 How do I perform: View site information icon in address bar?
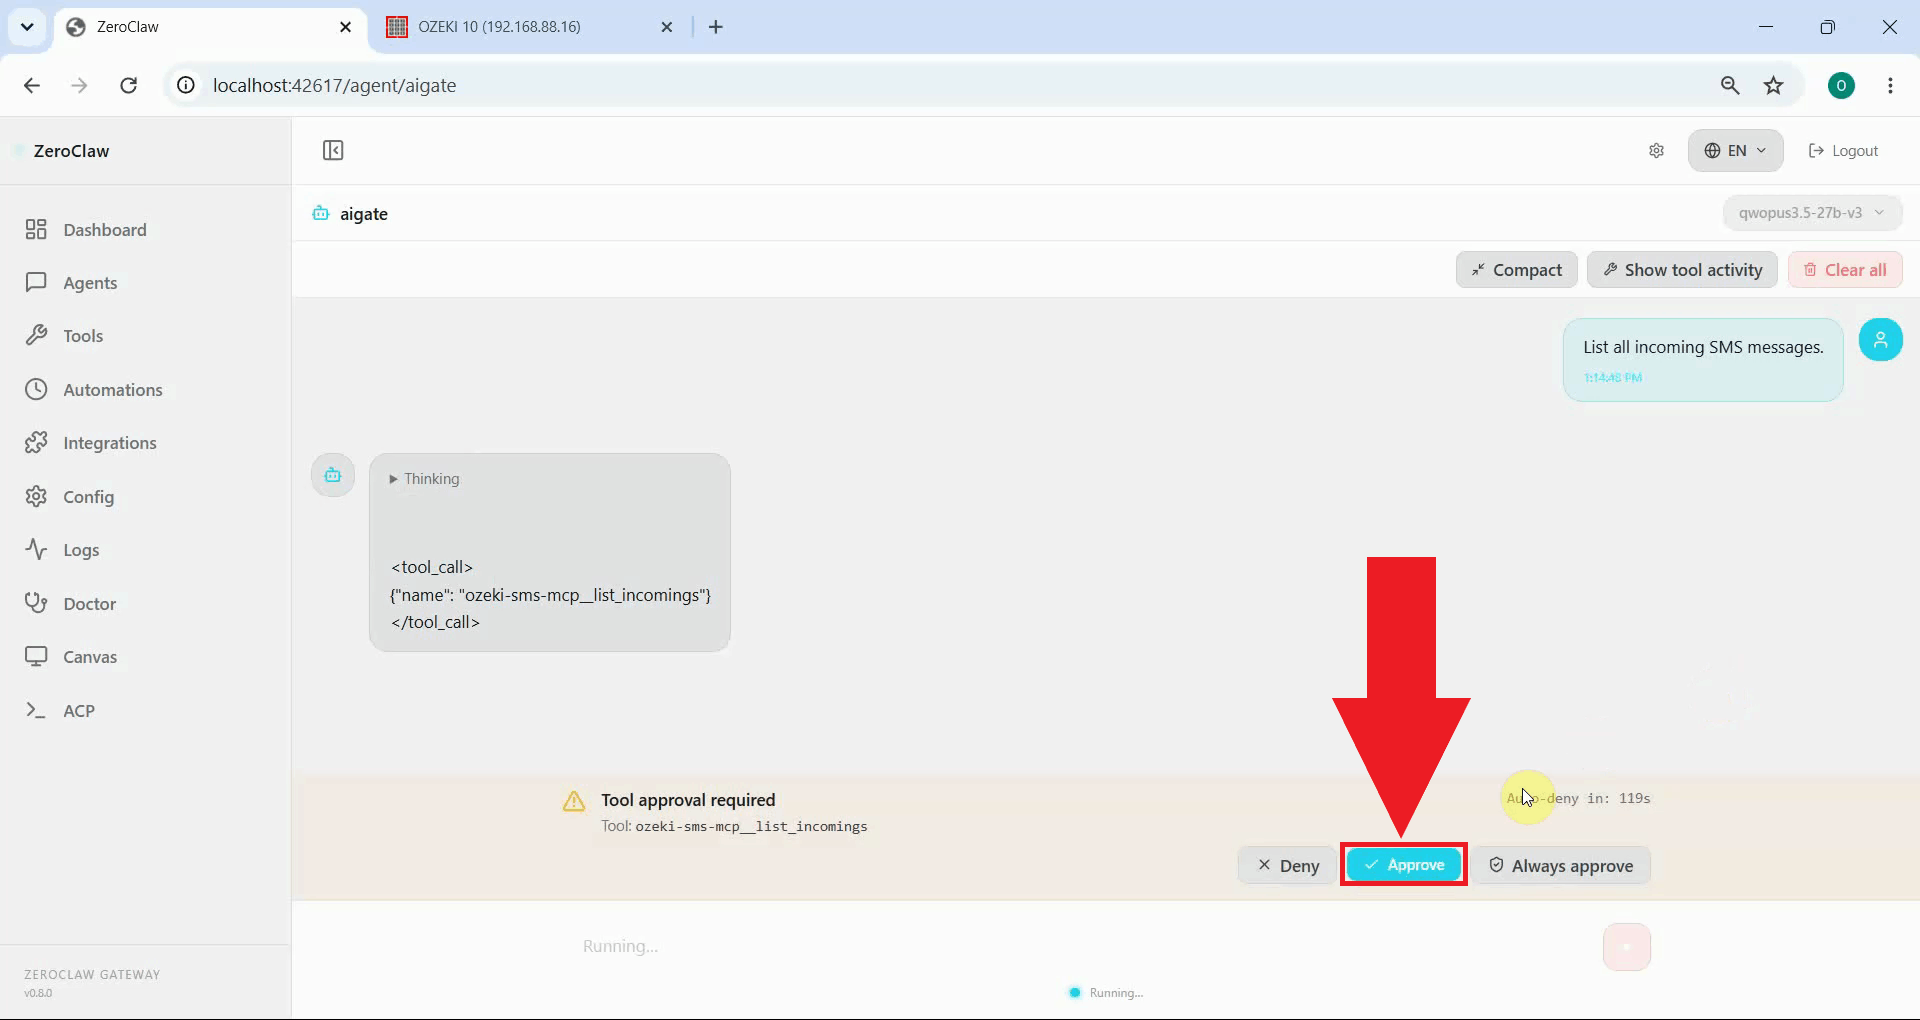186,86
